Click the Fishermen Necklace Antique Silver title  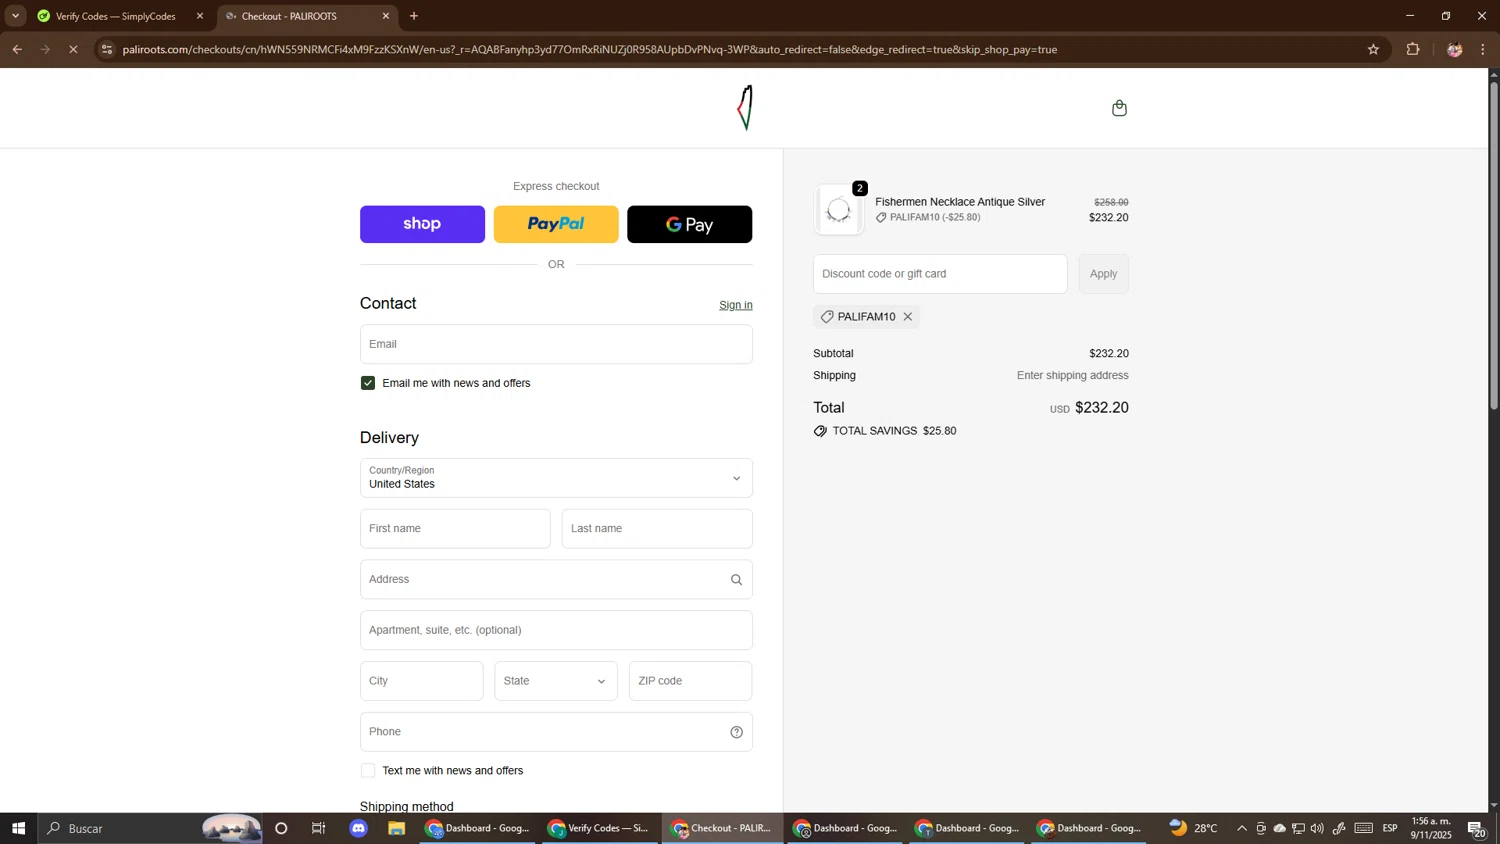coord(960,202)
